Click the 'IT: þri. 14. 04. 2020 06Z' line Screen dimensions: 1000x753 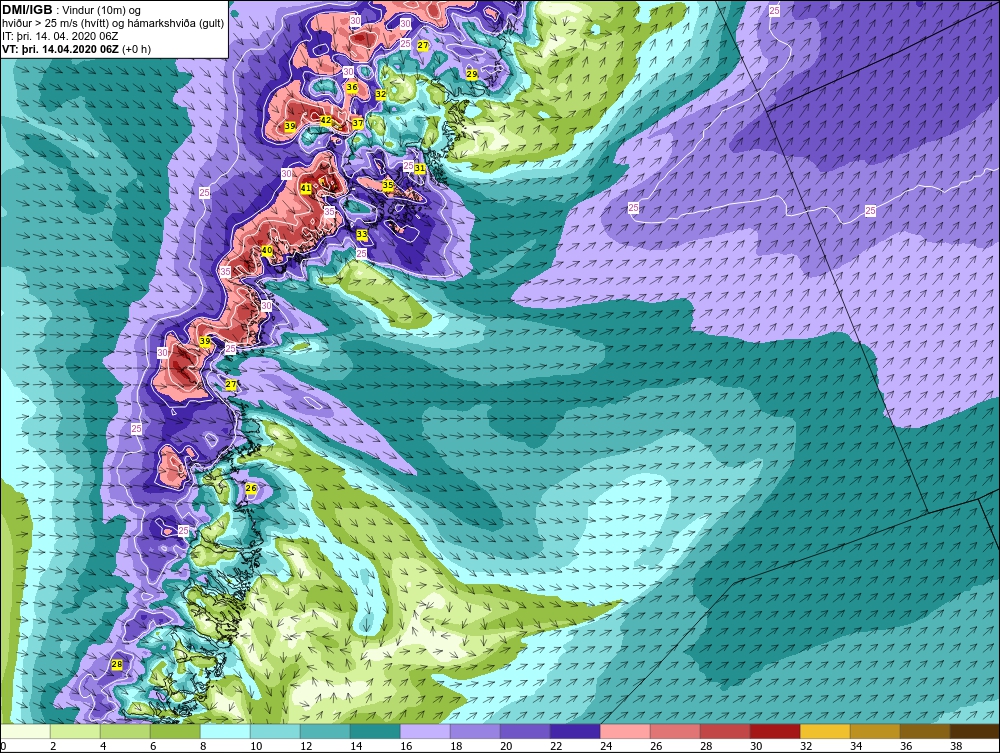[60, 36]
